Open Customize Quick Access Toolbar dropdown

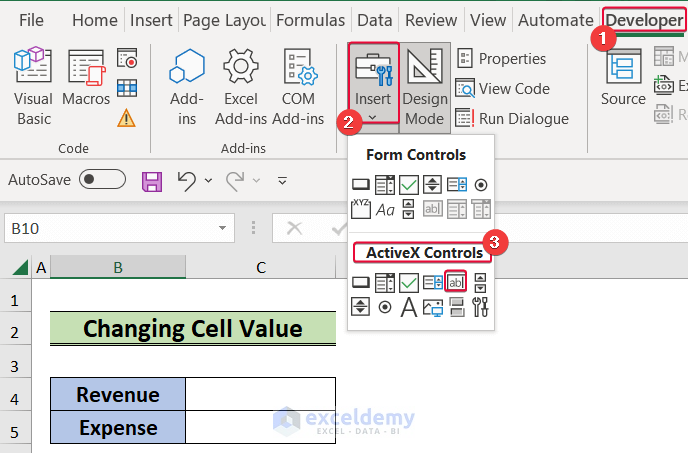282,180
